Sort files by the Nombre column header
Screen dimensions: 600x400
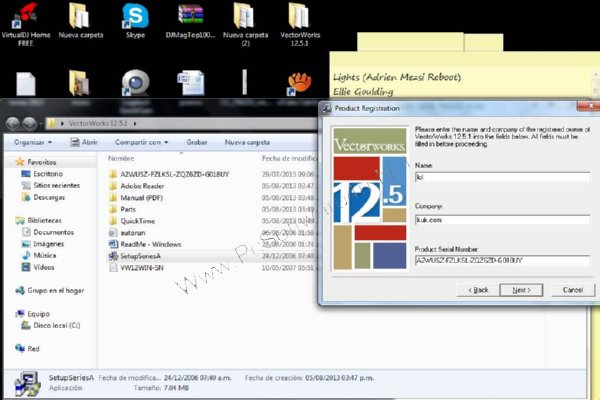pyautogui.click(x=121, y=158)
